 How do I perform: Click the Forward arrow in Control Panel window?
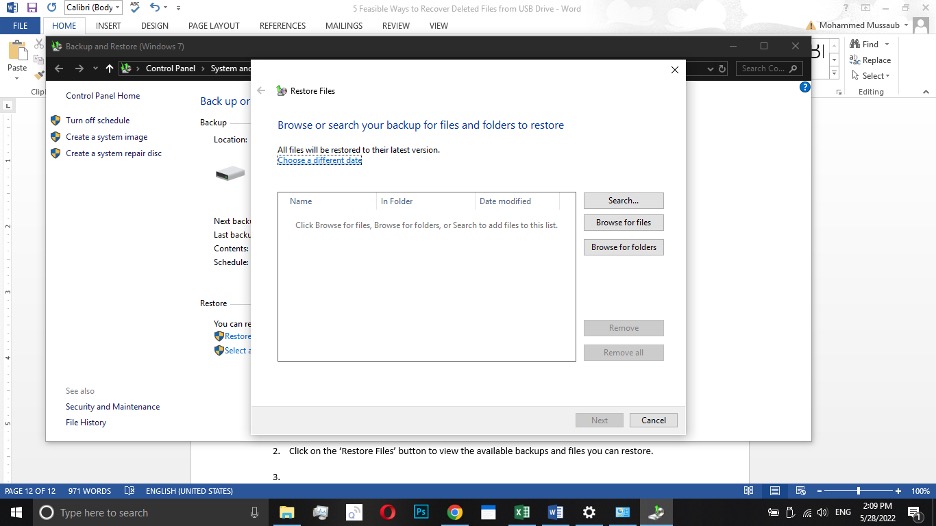79,69
